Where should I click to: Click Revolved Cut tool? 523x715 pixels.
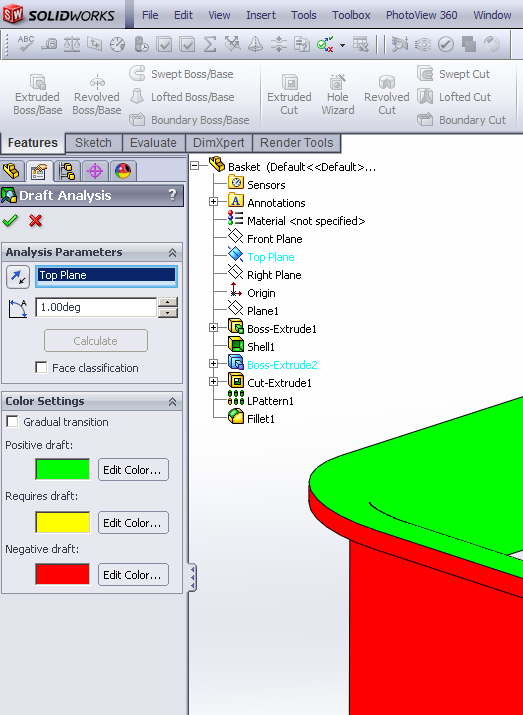pyautogui.click(x=387, y=94)
